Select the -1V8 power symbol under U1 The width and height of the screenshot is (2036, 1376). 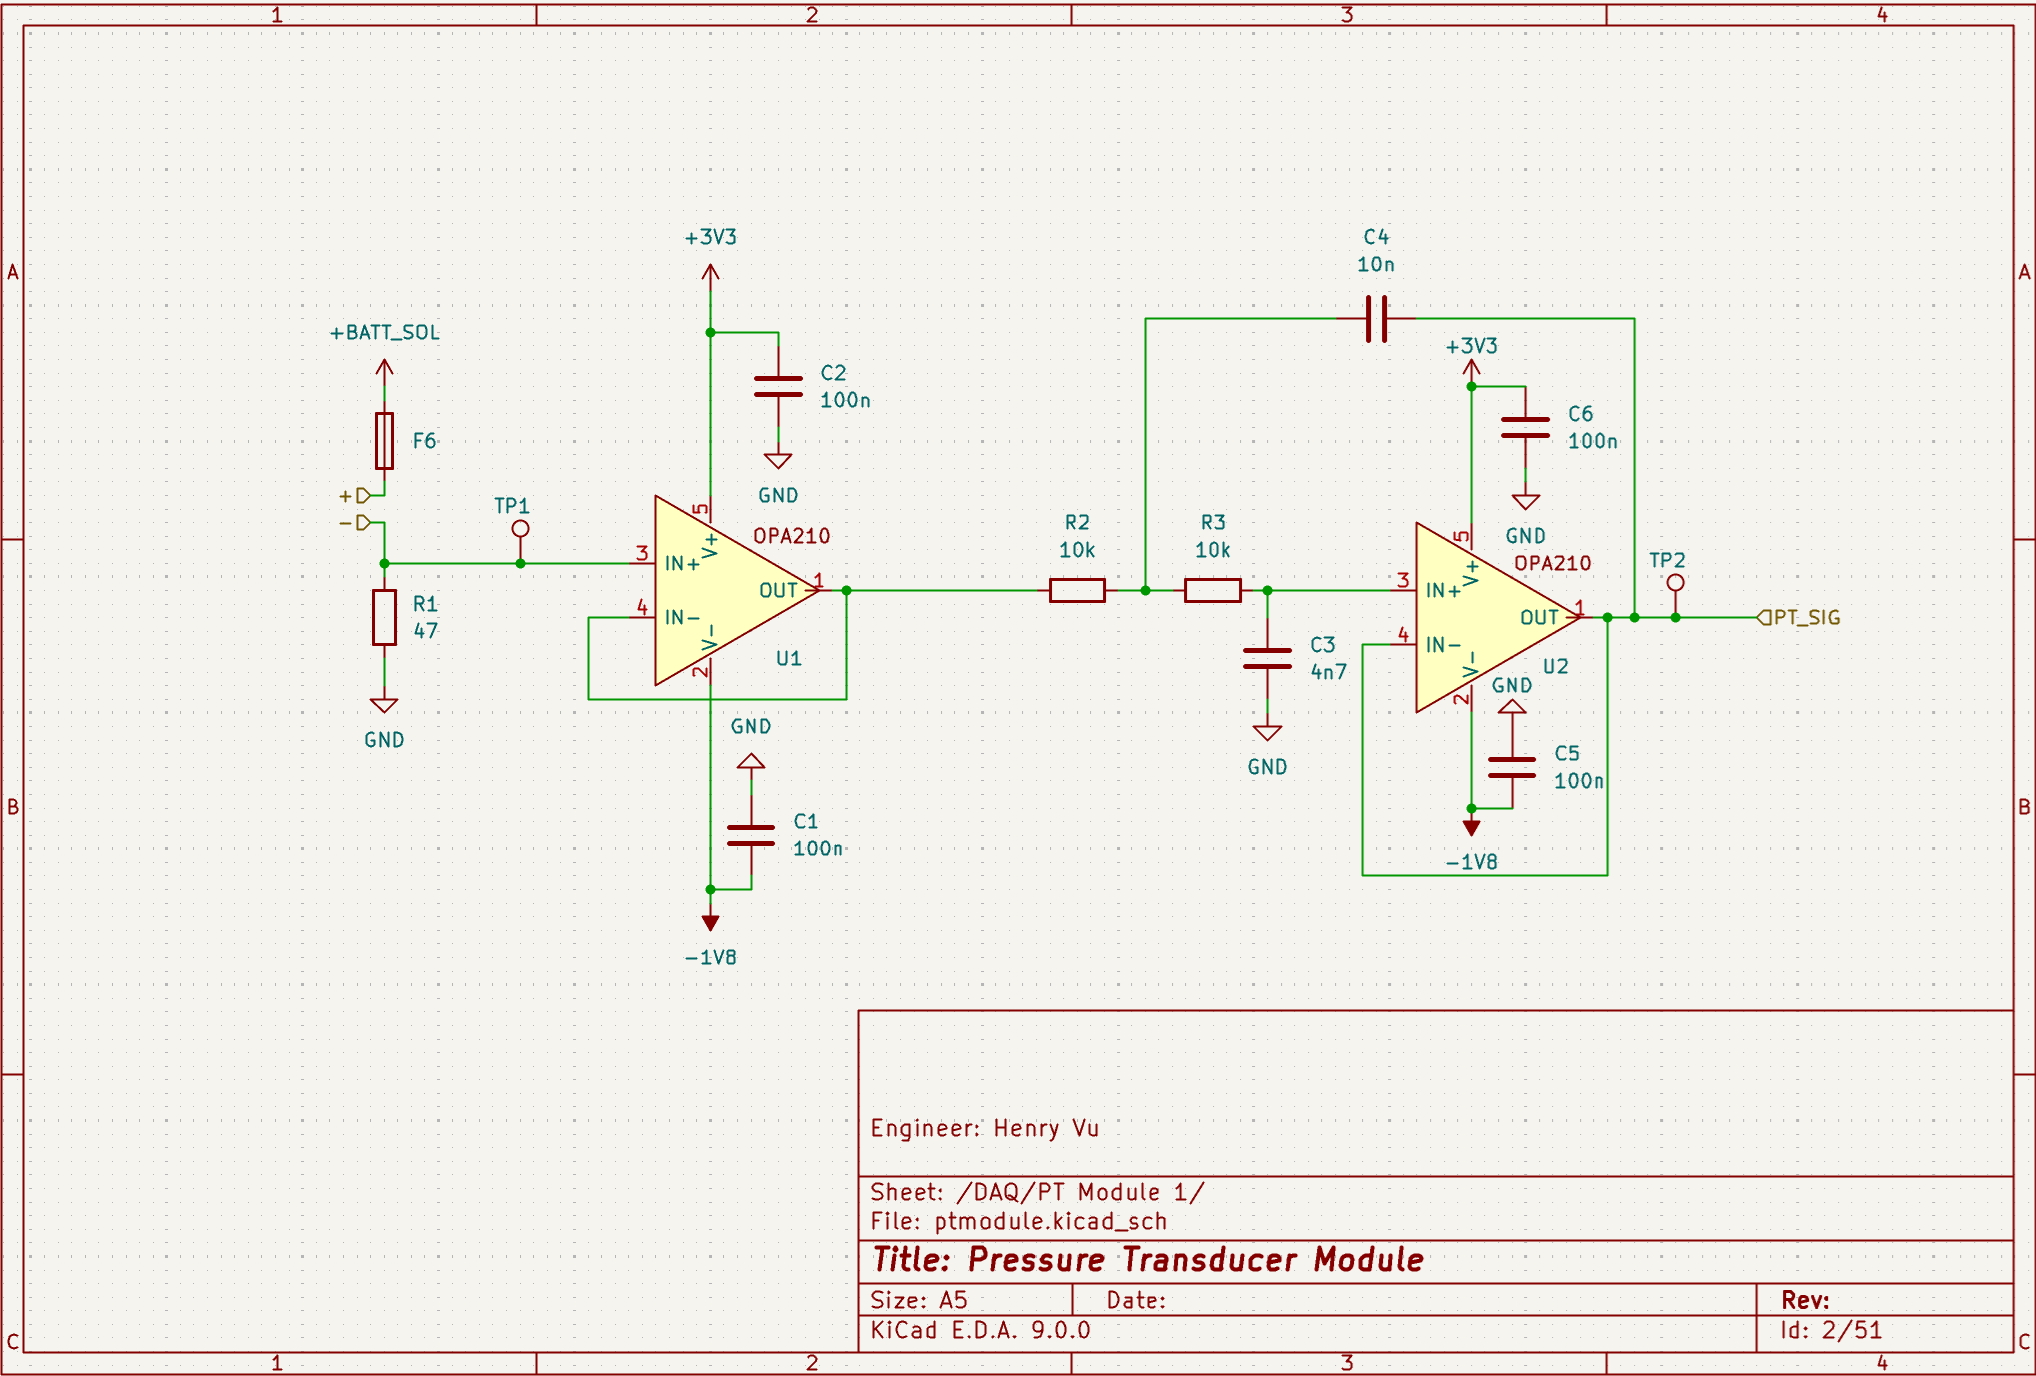(x=710, y=922)
